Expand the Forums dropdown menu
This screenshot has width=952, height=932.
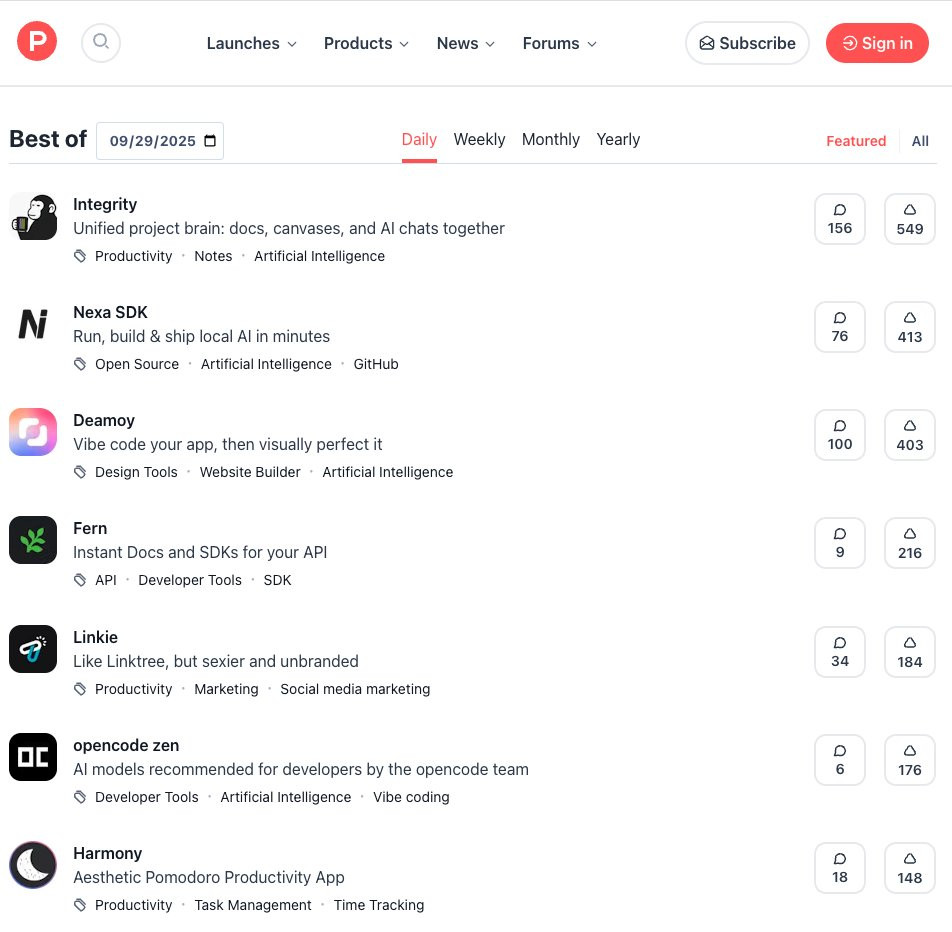(560, 43)
